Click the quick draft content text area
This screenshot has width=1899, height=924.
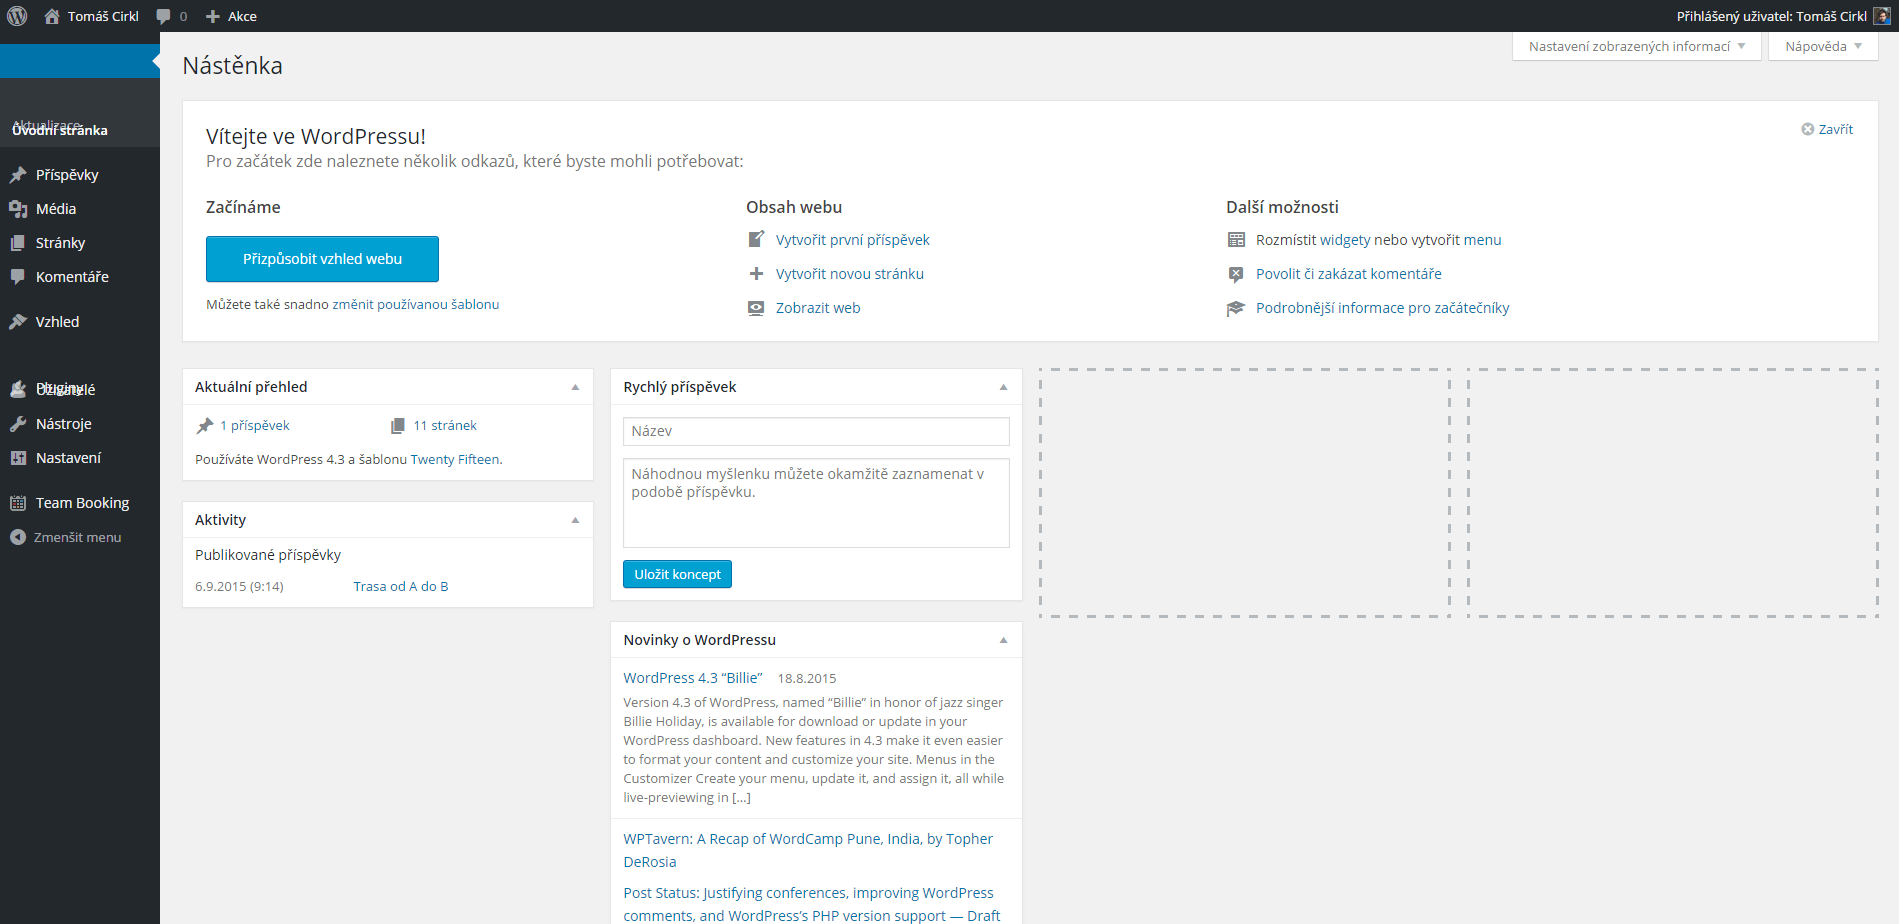tap(816, 503)
